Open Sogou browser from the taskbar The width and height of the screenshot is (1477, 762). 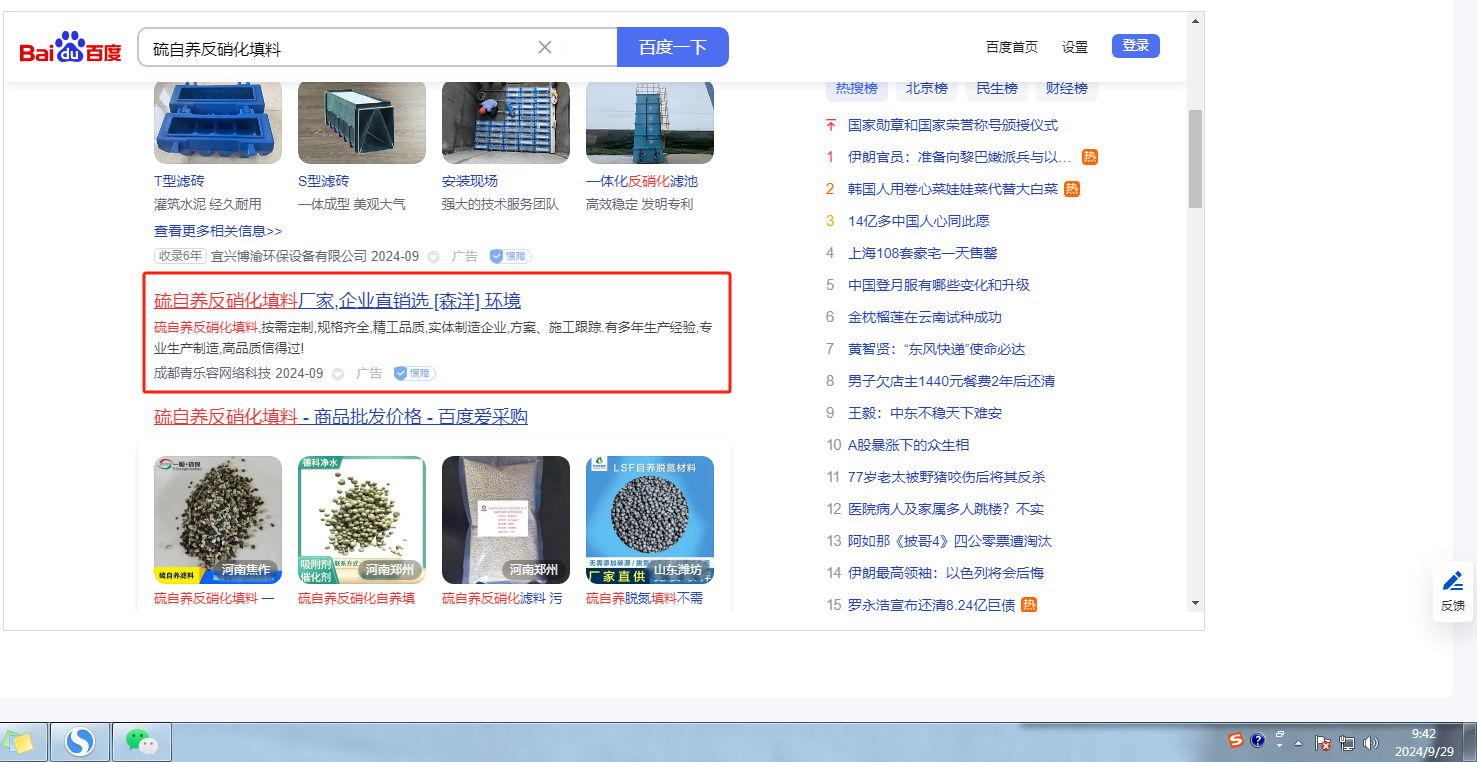tap(80, 741)
